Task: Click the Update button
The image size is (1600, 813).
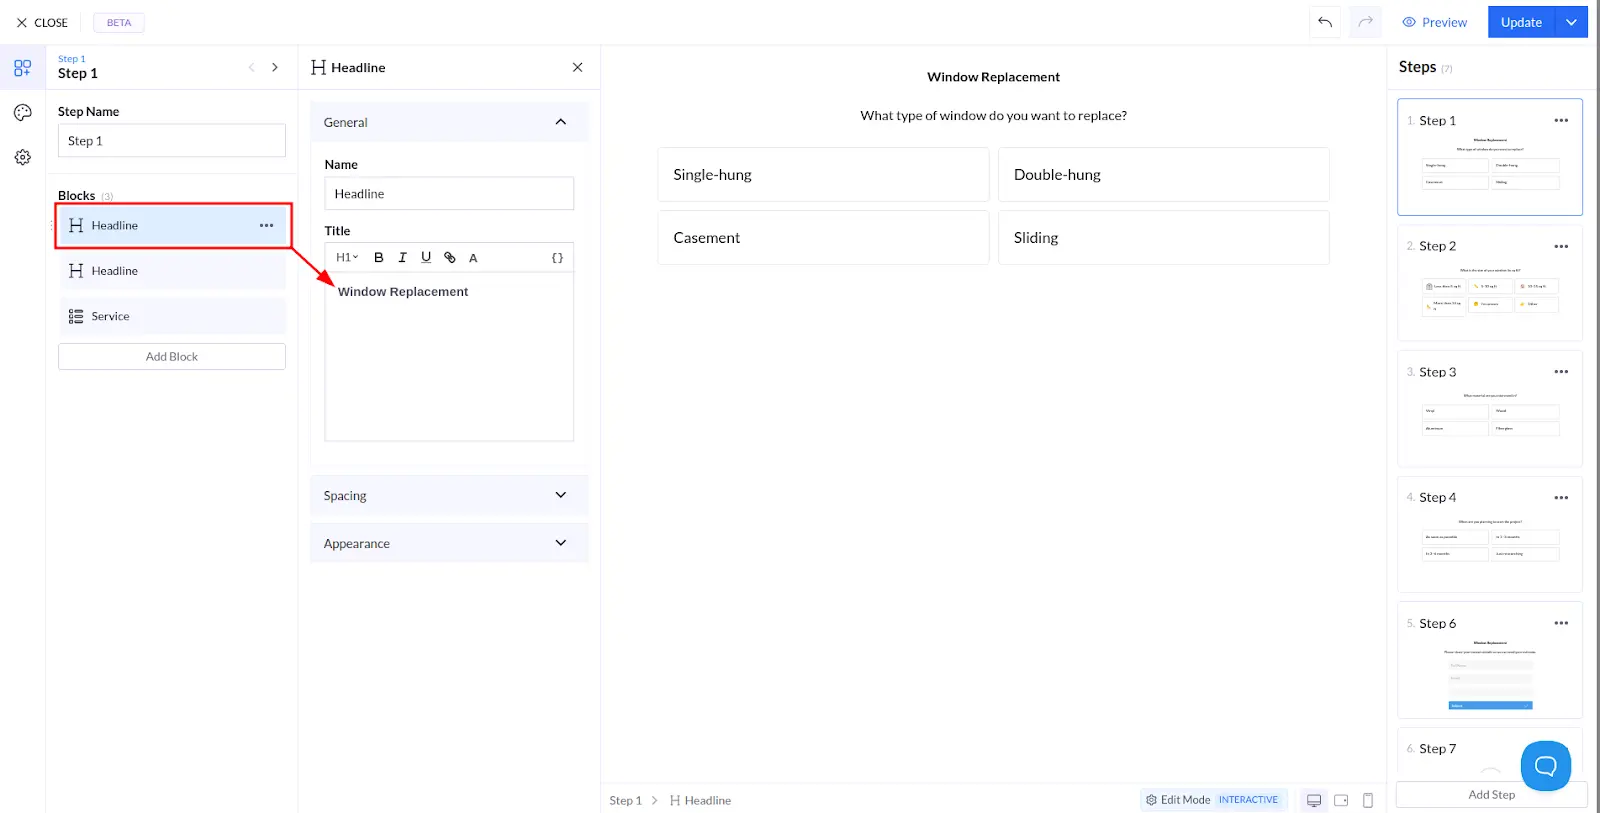Action: tap(1521, 22)
